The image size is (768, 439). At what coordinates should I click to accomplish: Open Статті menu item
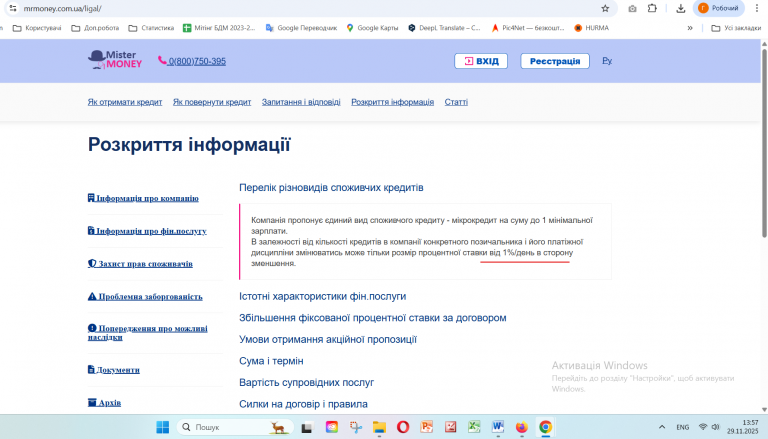[456, 102]
